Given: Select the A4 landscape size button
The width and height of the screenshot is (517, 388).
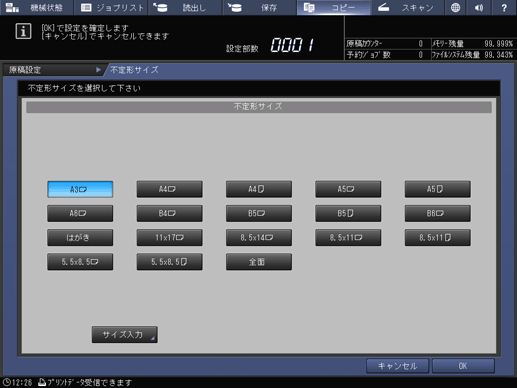Looking at the screenshot, I should (x=169, y=189).
